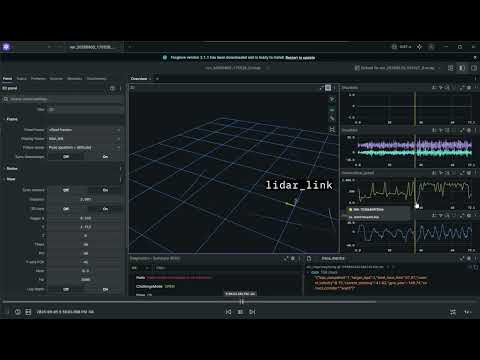Click the icon next to playback timestamp
The image size is (480, 360).
pos(28,312)
